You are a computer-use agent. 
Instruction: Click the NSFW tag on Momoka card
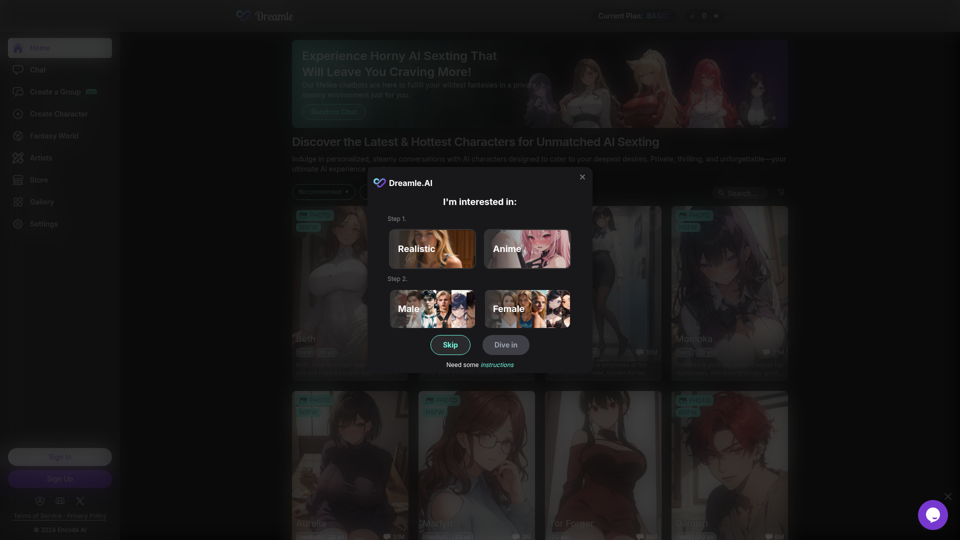(688, 227)
